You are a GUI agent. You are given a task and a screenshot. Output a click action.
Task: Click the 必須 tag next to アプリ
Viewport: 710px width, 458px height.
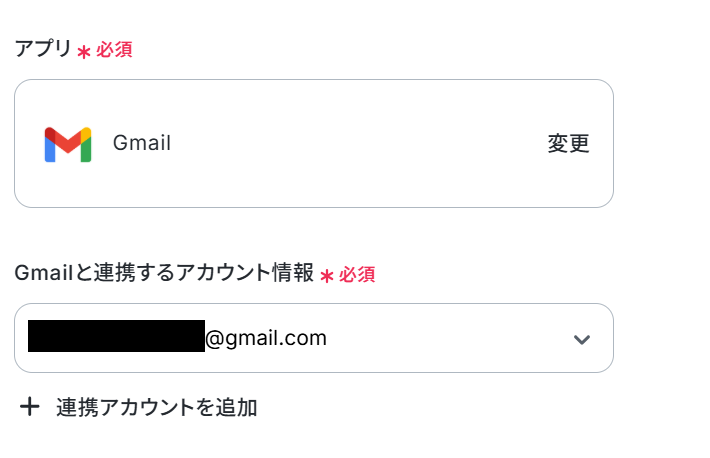pos(114,49)
